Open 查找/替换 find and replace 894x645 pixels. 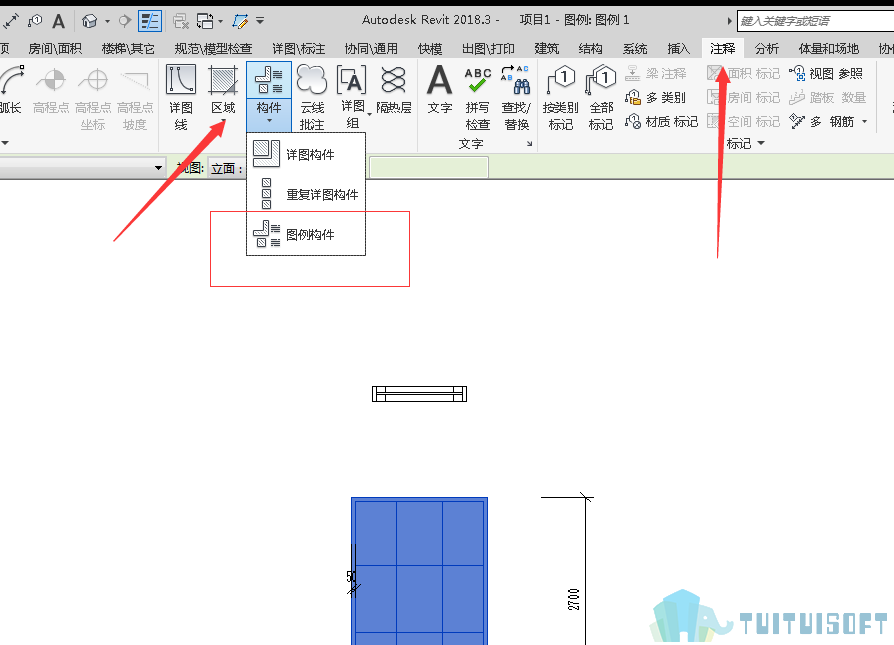pos(516,97)
